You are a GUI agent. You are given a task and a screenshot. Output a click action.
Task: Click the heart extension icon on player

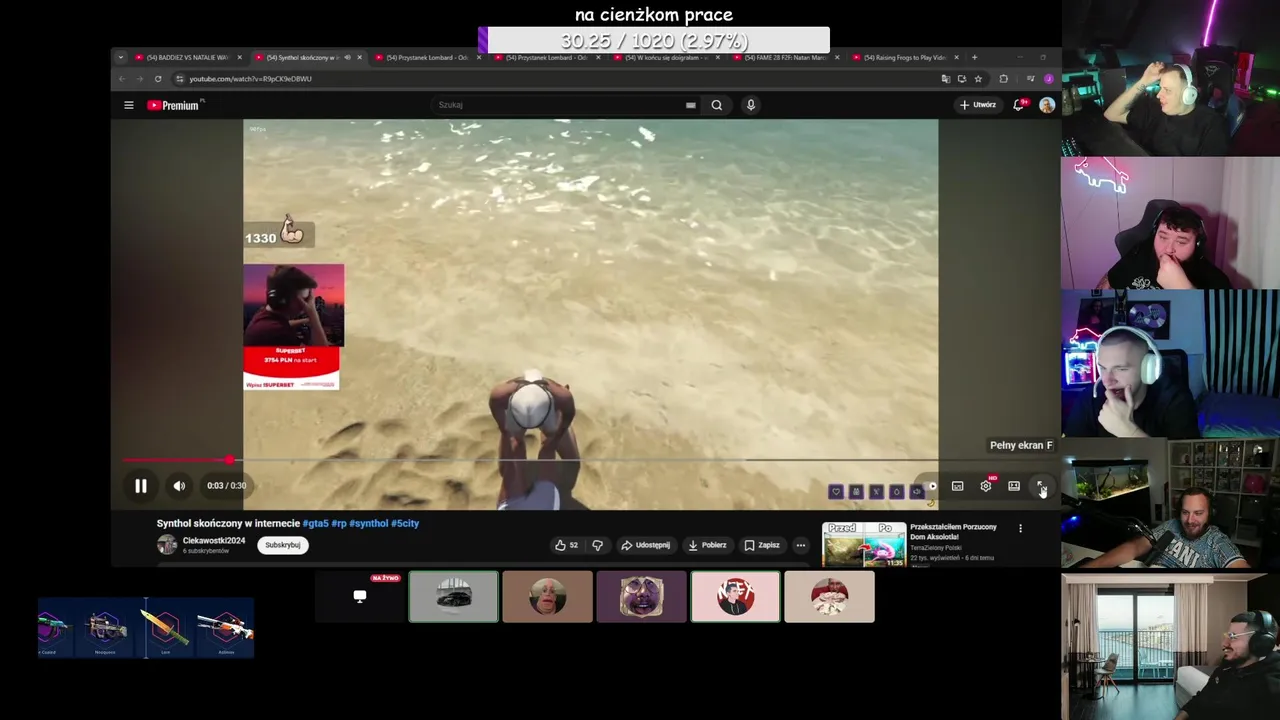pyautogui.click(x=836, y=492)
